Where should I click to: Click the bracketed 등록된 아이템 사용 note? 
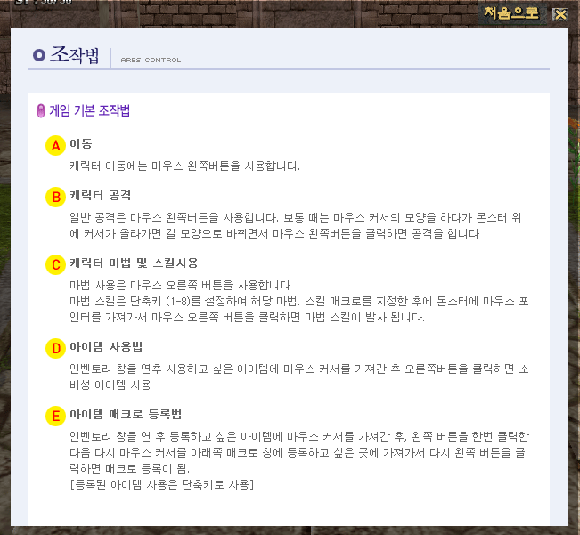[162, 485]
